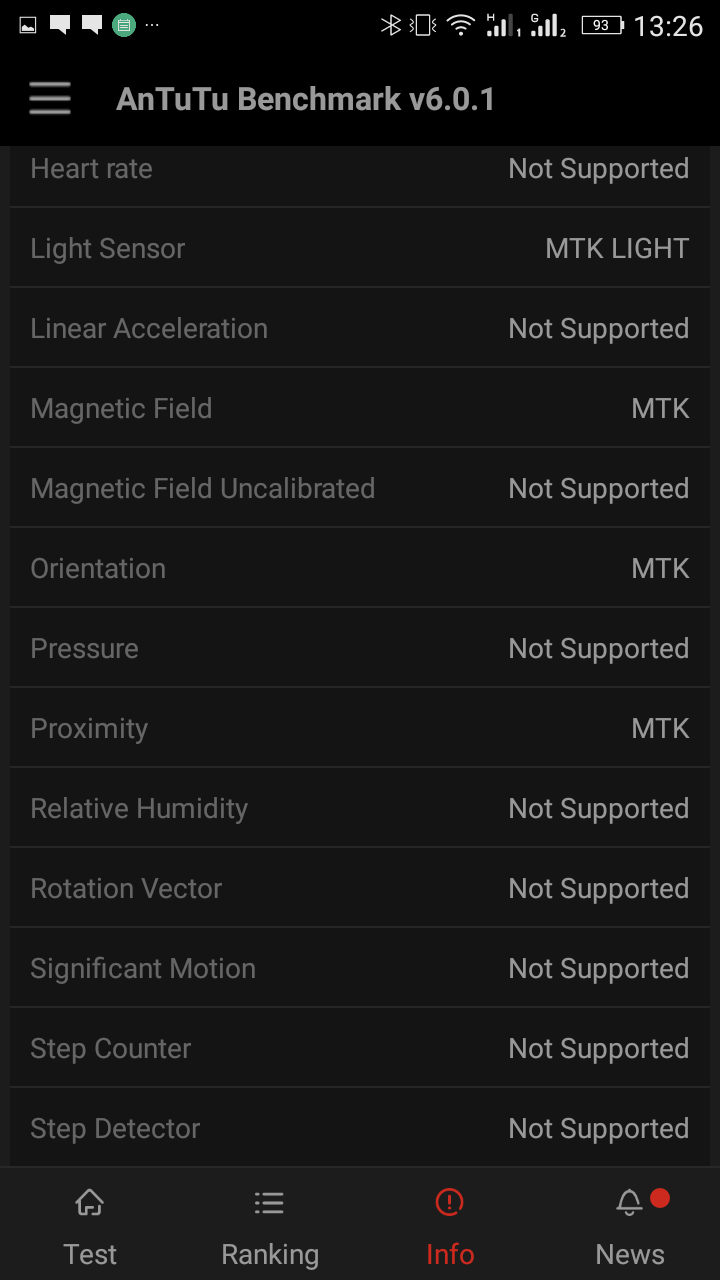The height and width of the screenshot is (1280, 720).
Task: Switch to the News tab label
Action: pyautogui.click(x=630, y=1254)
